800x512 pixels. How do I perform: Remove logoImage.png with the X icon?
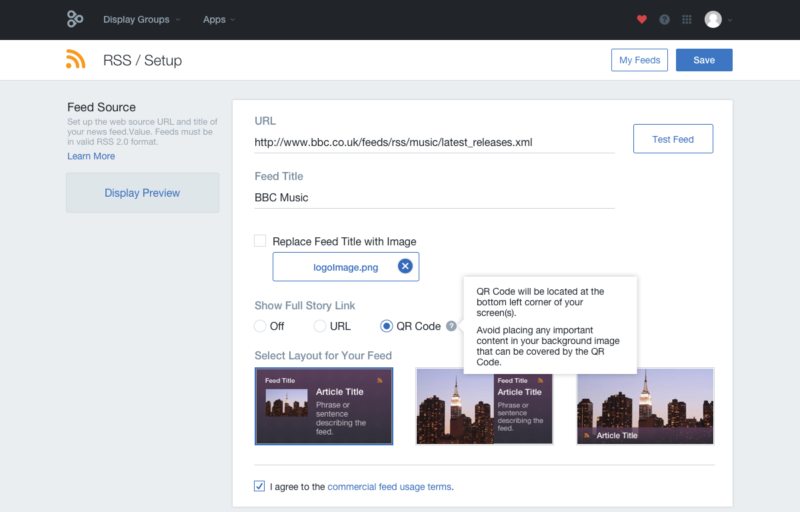[x=404, y=266]
